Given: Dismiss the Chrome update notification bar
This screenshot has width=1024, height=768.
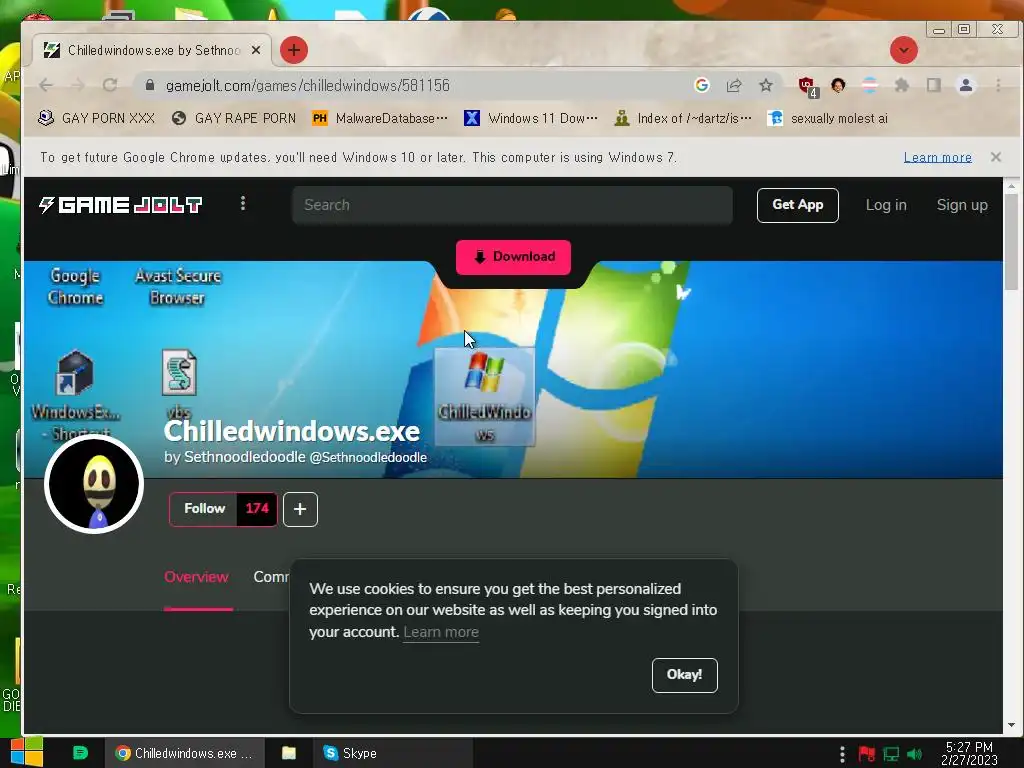Looking at the screenshot, I should (x=995, y=157).
